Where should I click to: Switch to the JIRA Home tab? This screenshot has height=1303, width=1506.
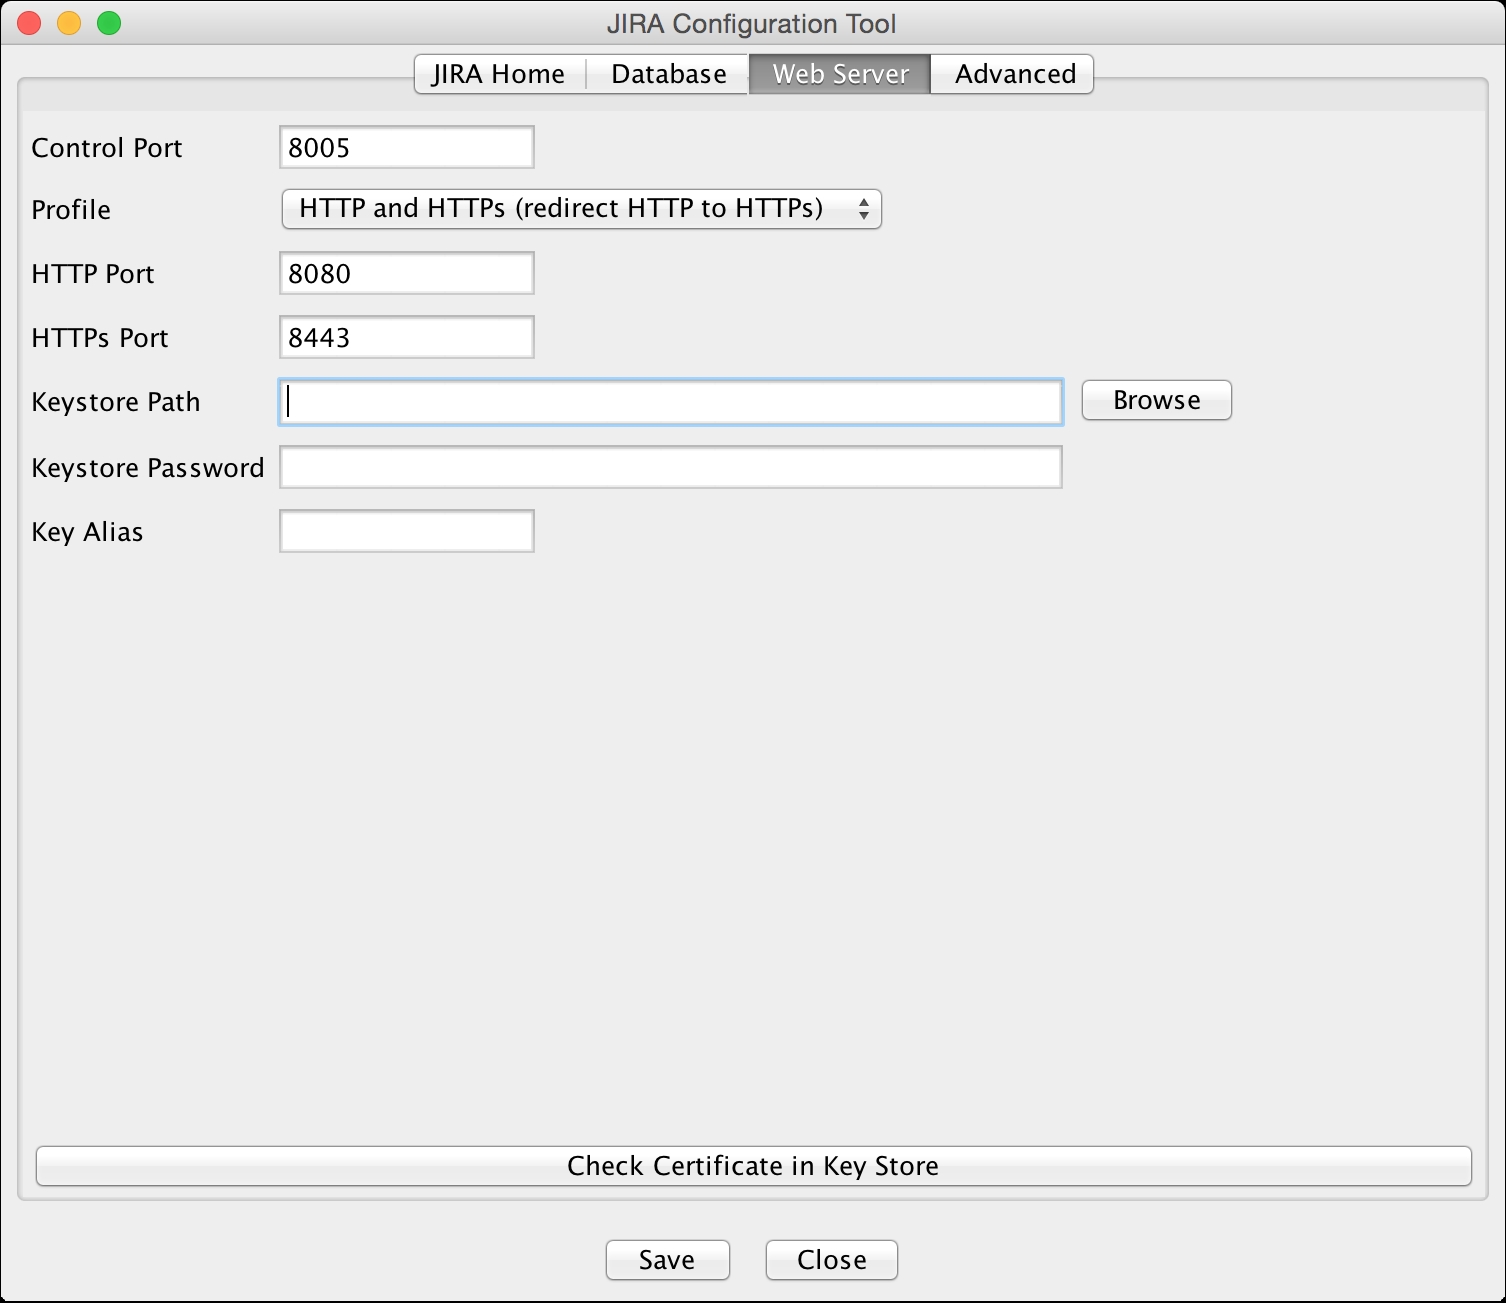point(500,74)
